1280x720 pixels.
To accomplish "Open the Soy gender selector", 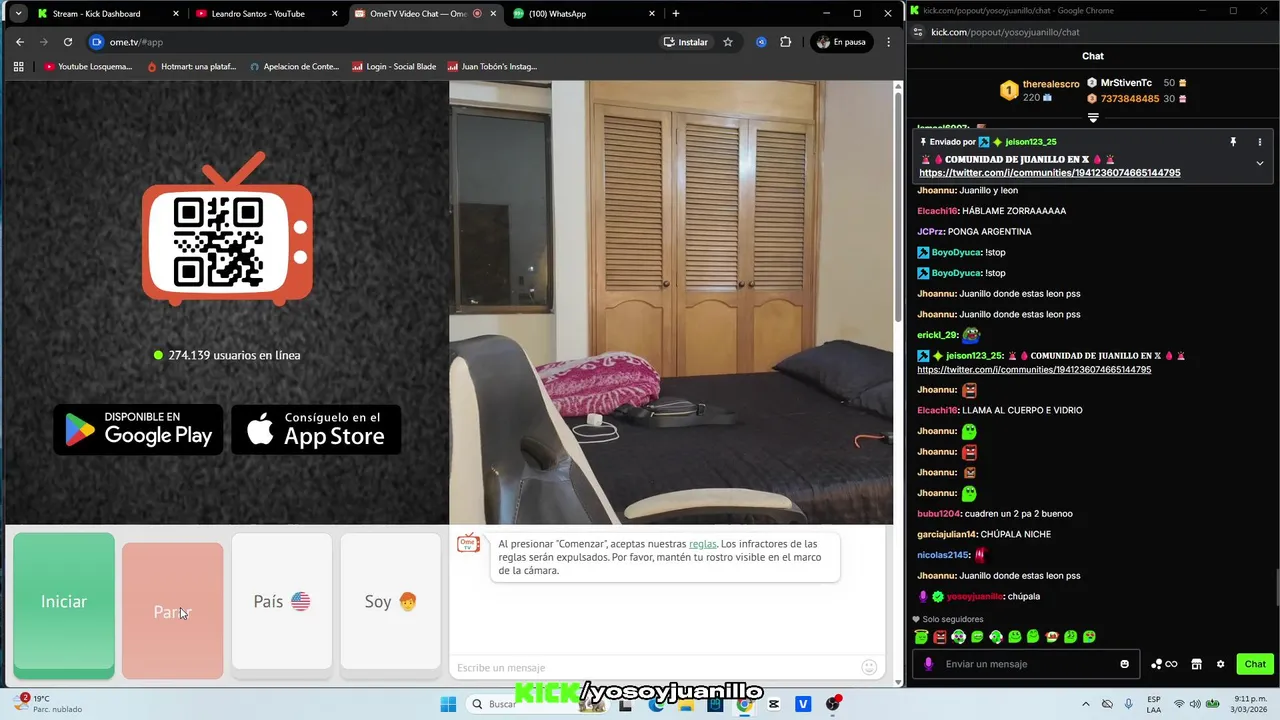I will coord(390,601).
